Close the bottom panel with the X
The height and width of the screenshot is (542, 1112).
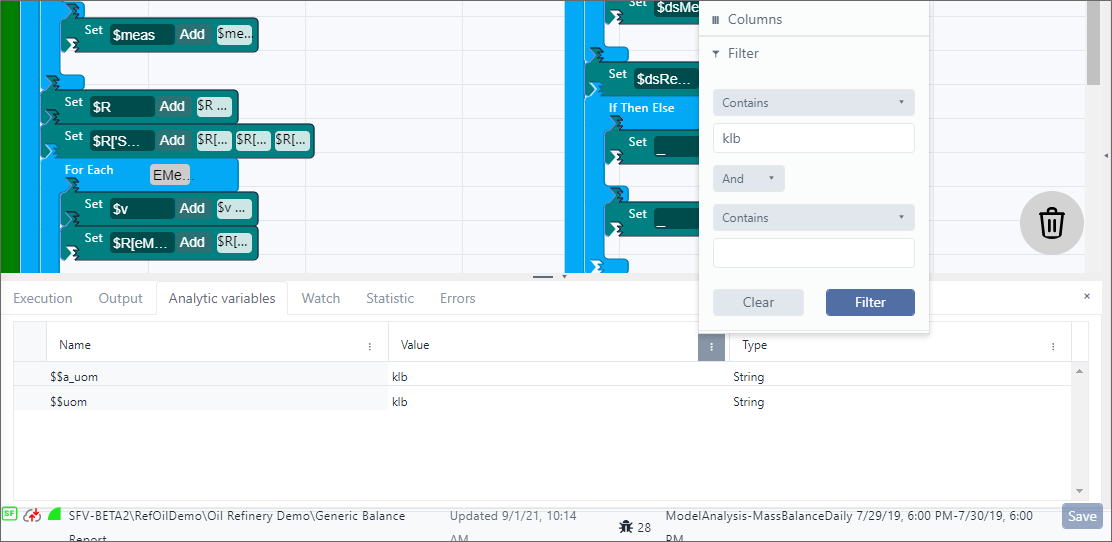[1087, 297]
